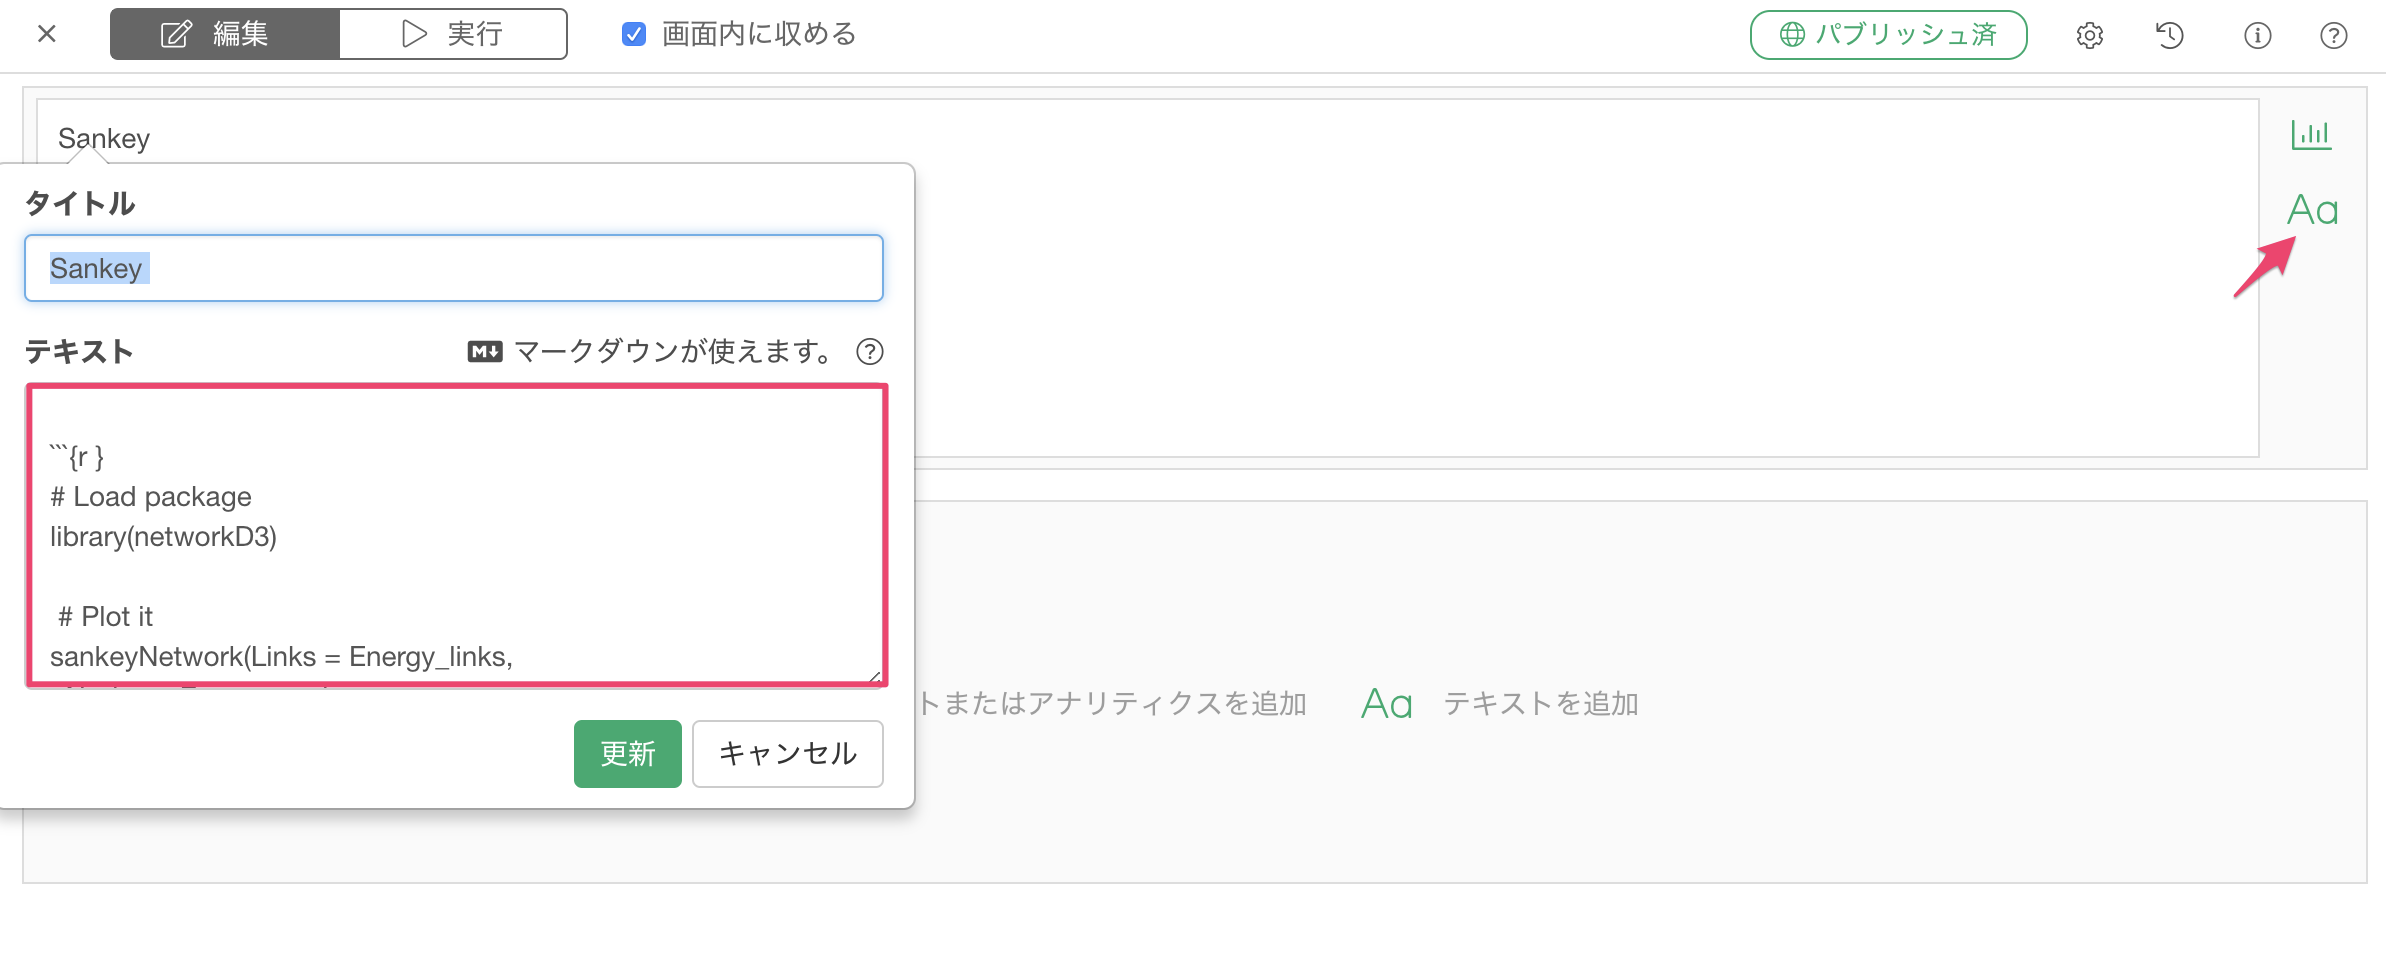Click the markdown M↓ badge icon
Viewport: 2386px width, 978px height.
pyautogui.click(x=485, y=352)
